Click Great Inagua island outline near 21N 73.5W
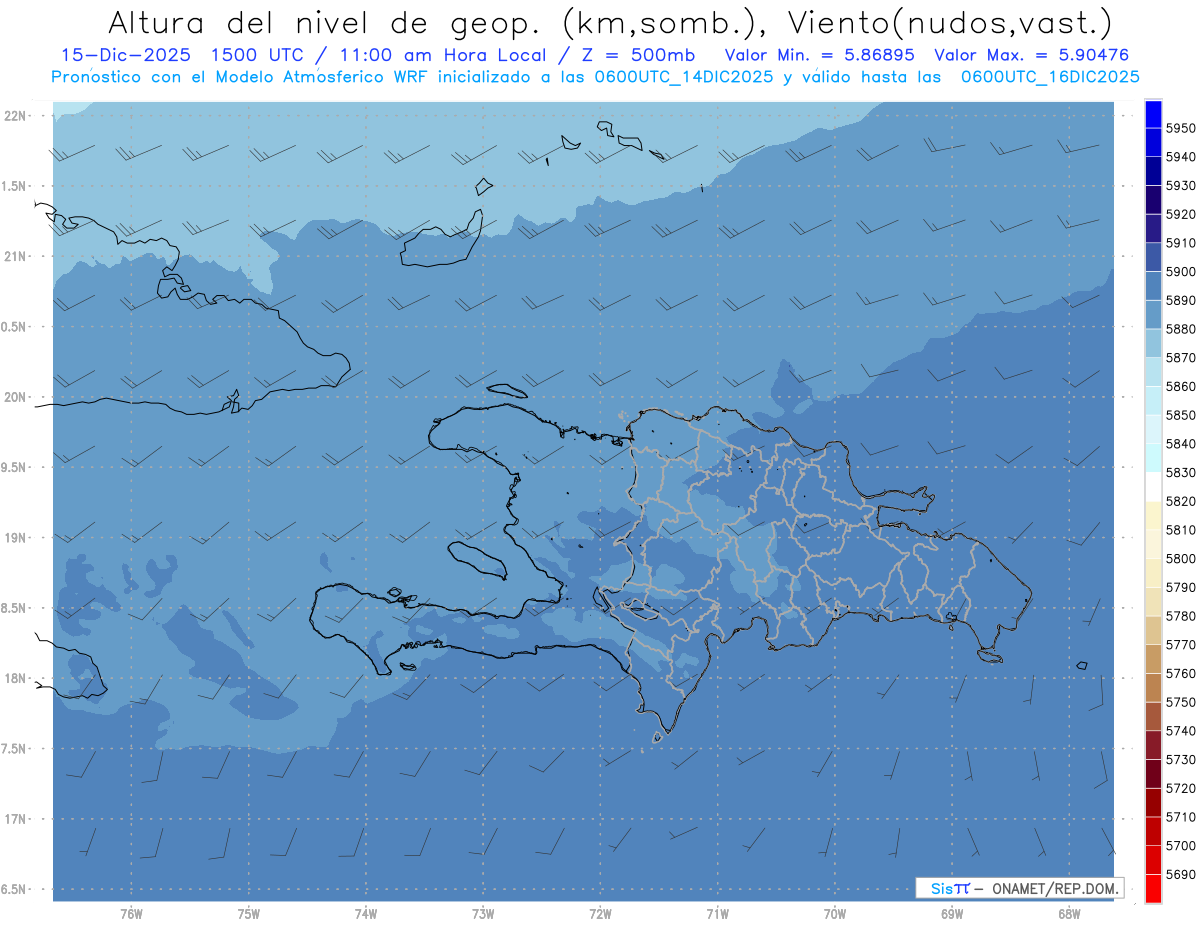 pyautogui.click(x=442, y=238)
